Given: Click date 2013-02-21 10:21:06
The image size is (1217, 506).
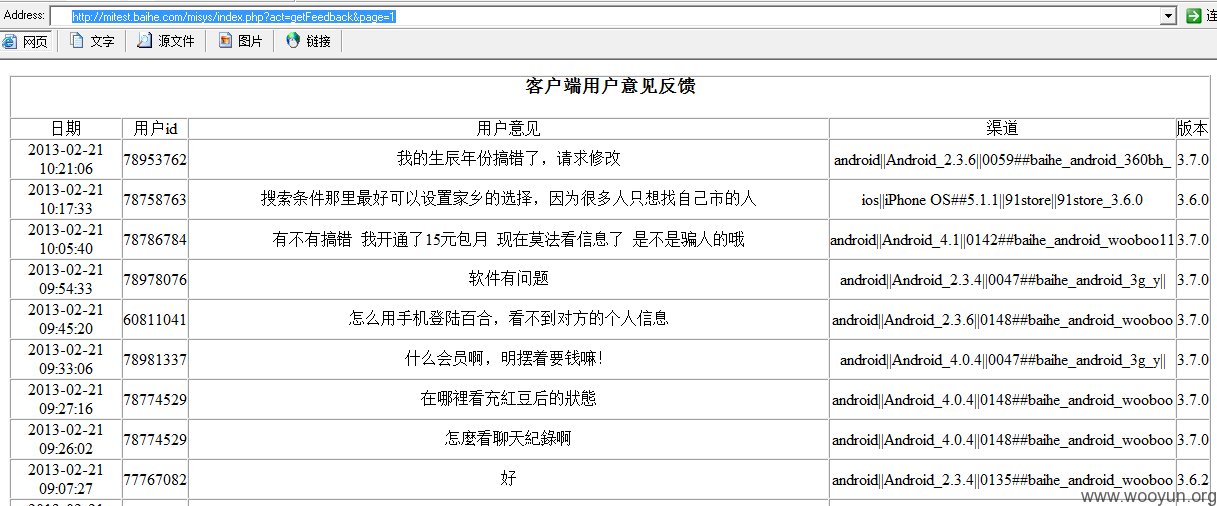Looking at the screenshot, I should pos(66,159).
